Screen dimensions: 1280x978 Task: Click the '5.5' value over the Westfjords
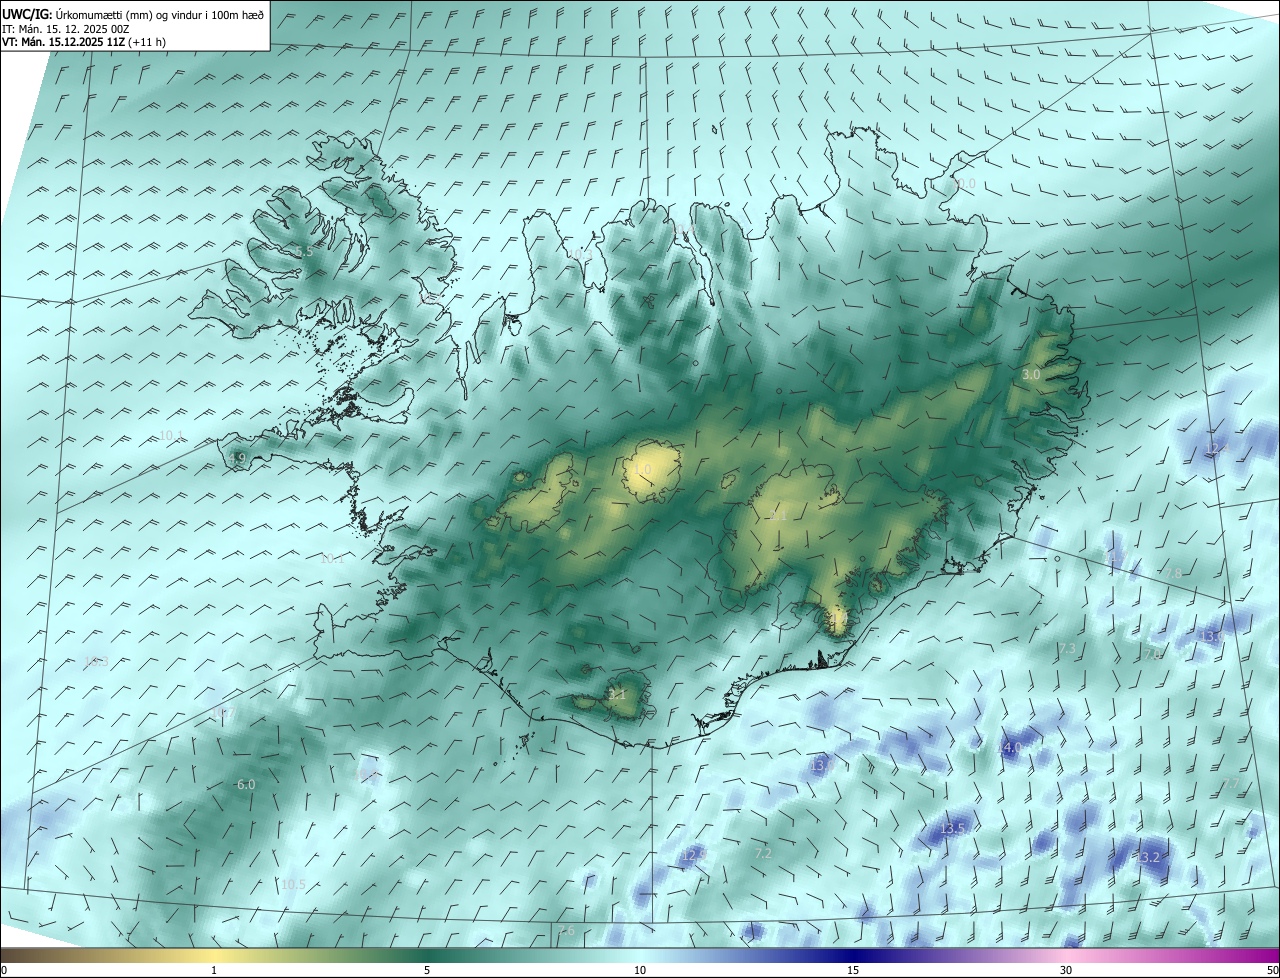[305, 252]
